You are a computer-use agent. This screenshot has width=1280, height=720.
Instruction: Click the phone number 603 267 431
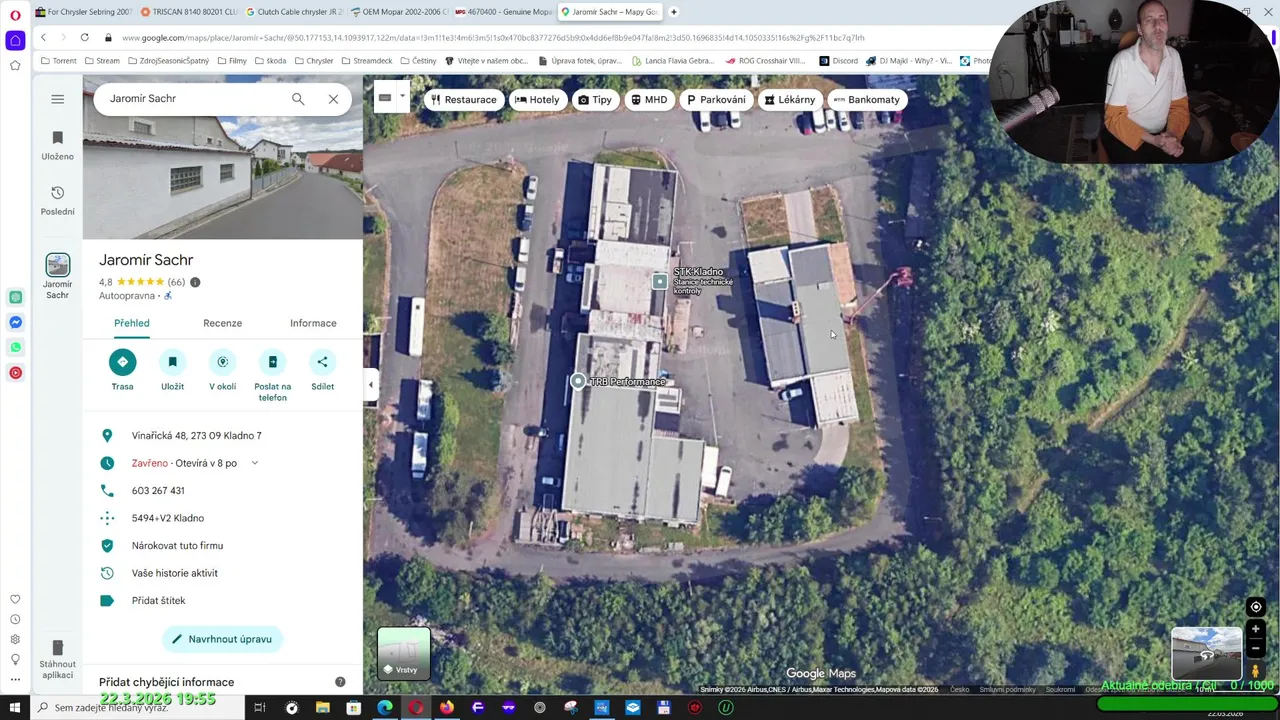[x=158, y=491]
